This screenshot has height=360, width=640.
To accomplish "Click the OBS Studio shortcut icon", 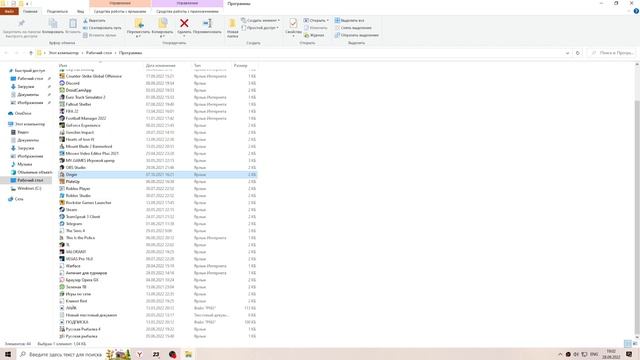I will (62, 167).
